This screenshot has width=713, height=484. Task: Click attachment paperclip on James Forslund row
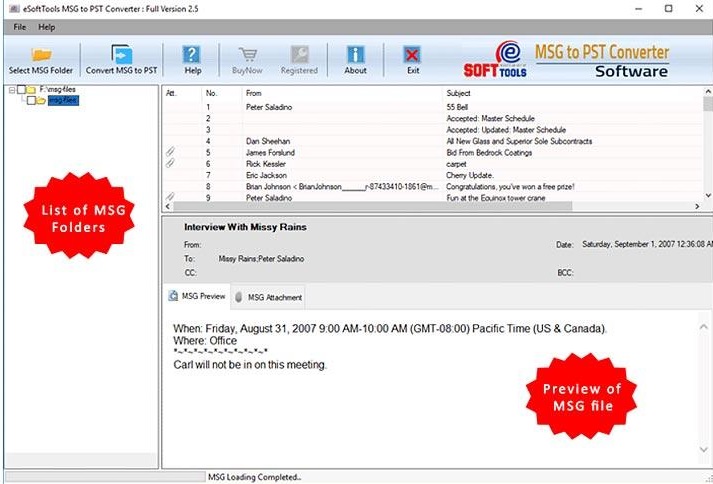pos(170,152)
